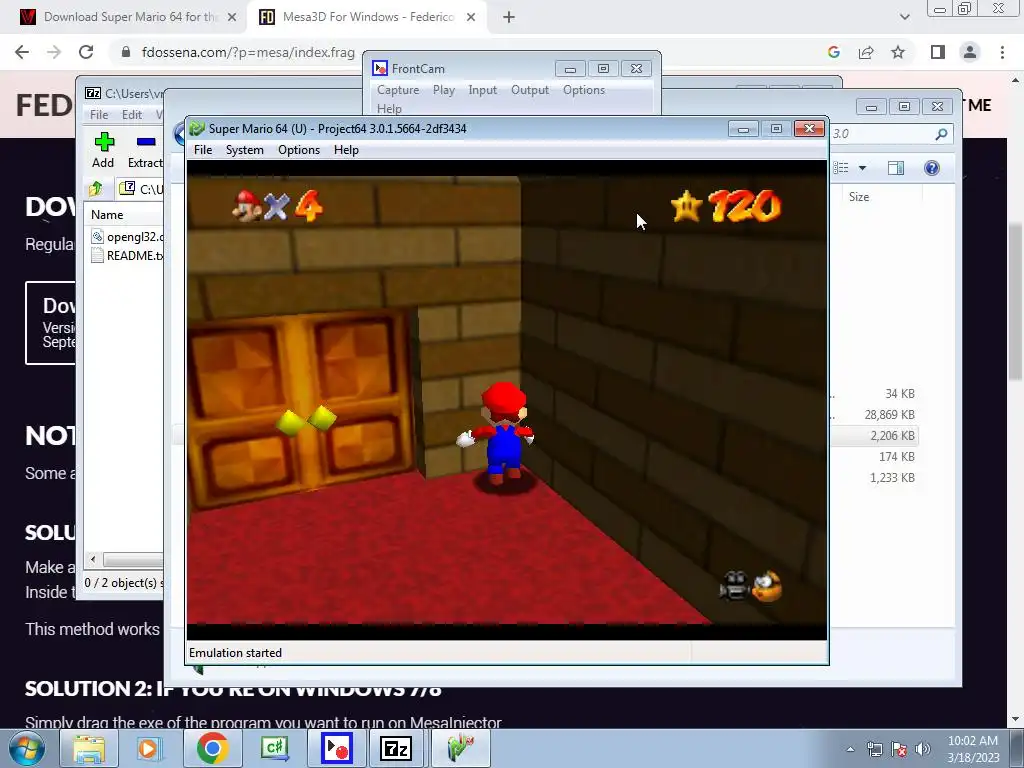This screenshot has width=1024, height=768.
Task: Click the 7-Zip horizontal scrollbar left arrow
Action: point(93,560)
